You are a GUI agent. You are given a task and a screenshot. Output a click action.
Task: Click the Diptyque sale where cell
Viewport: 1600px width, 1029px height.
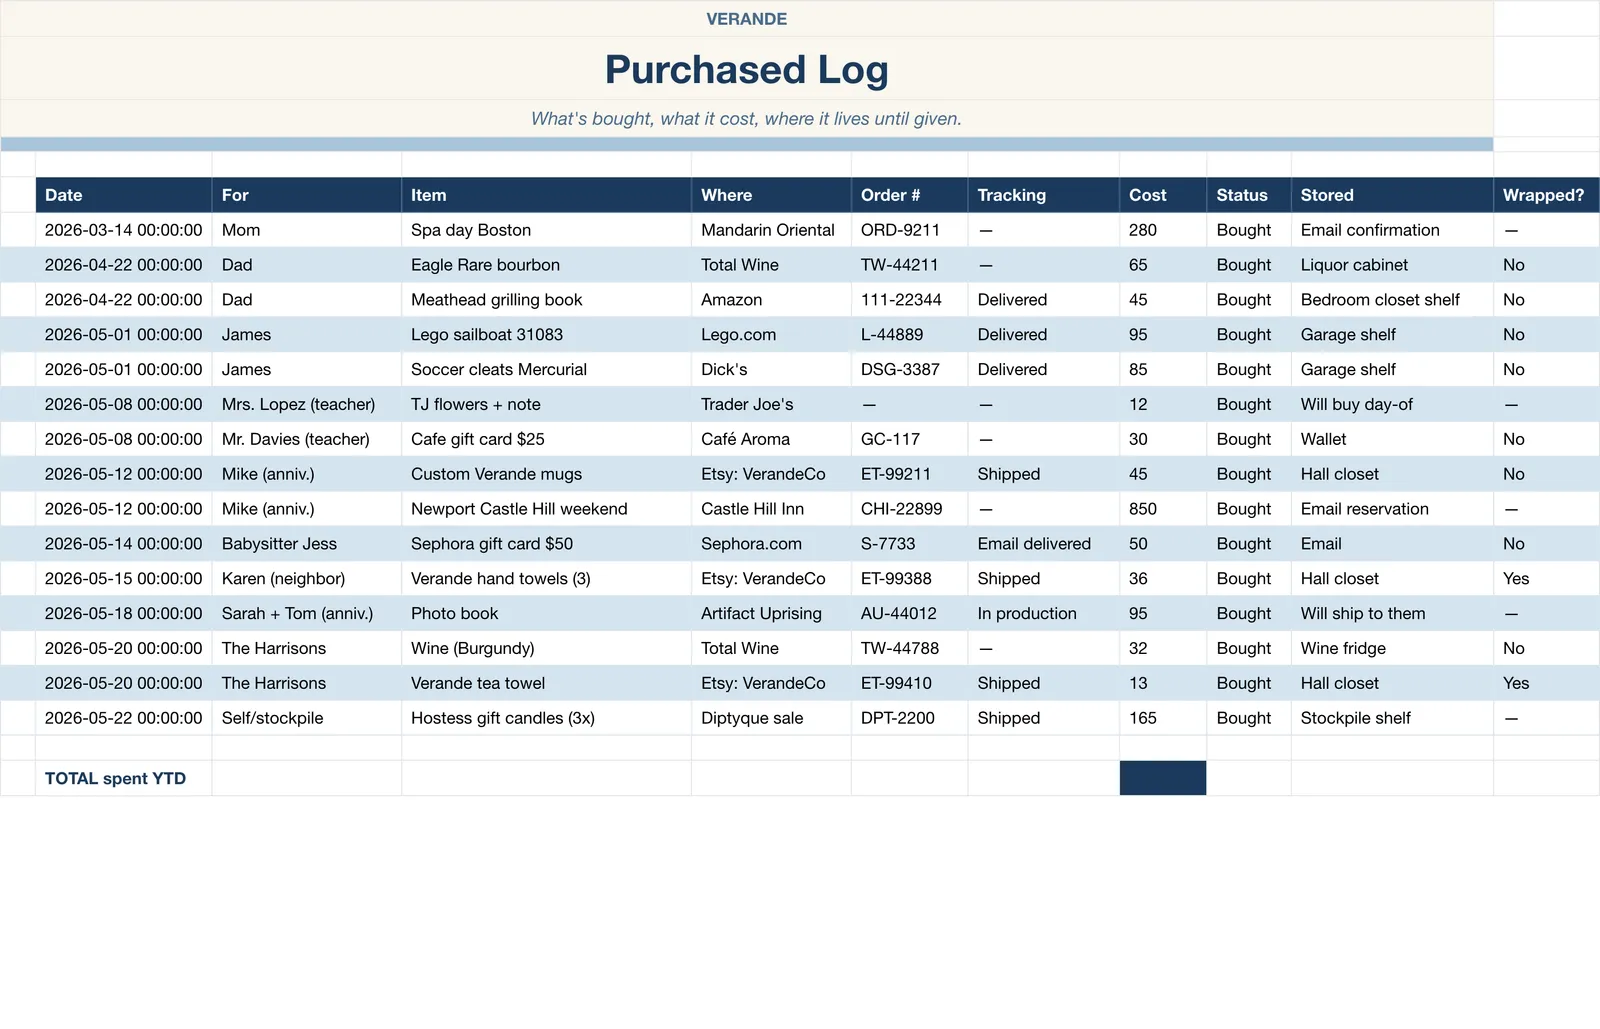pos(771,718)
